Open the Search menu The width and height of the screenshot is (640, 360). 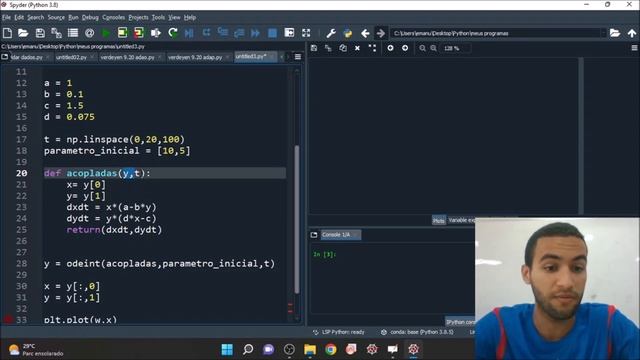click(x=36, y=18)
